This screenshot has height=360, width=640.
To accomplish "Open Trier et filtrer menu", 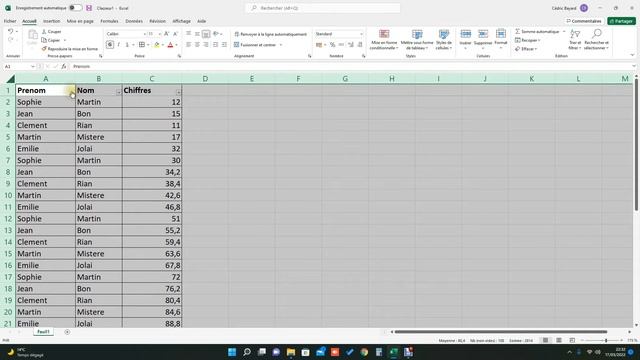I will (x=575, y=39).
